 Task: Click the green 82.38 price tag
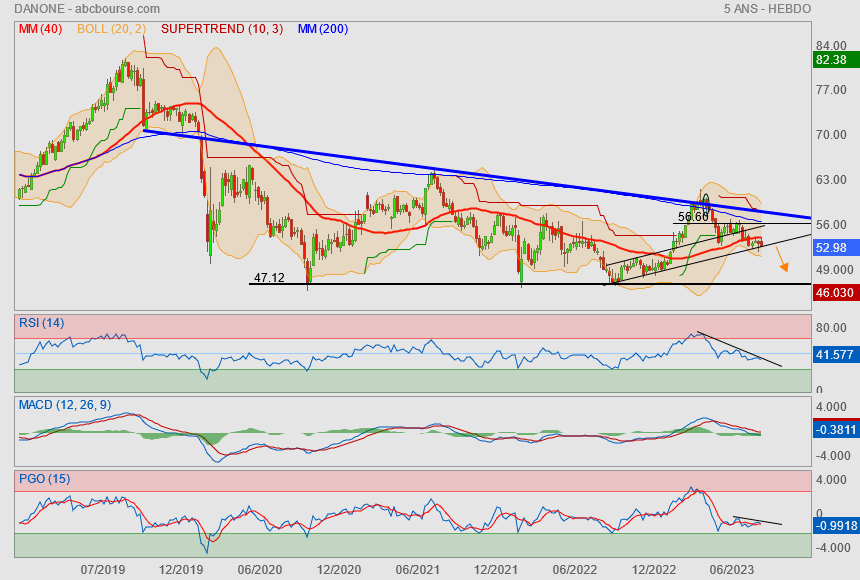click(836, 60)
